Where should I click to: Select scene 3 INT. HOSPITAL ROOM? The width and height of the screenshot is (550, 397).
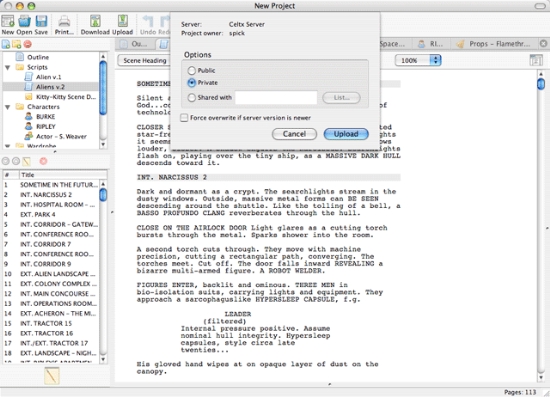pyautogui.click(x=51, y=204)
